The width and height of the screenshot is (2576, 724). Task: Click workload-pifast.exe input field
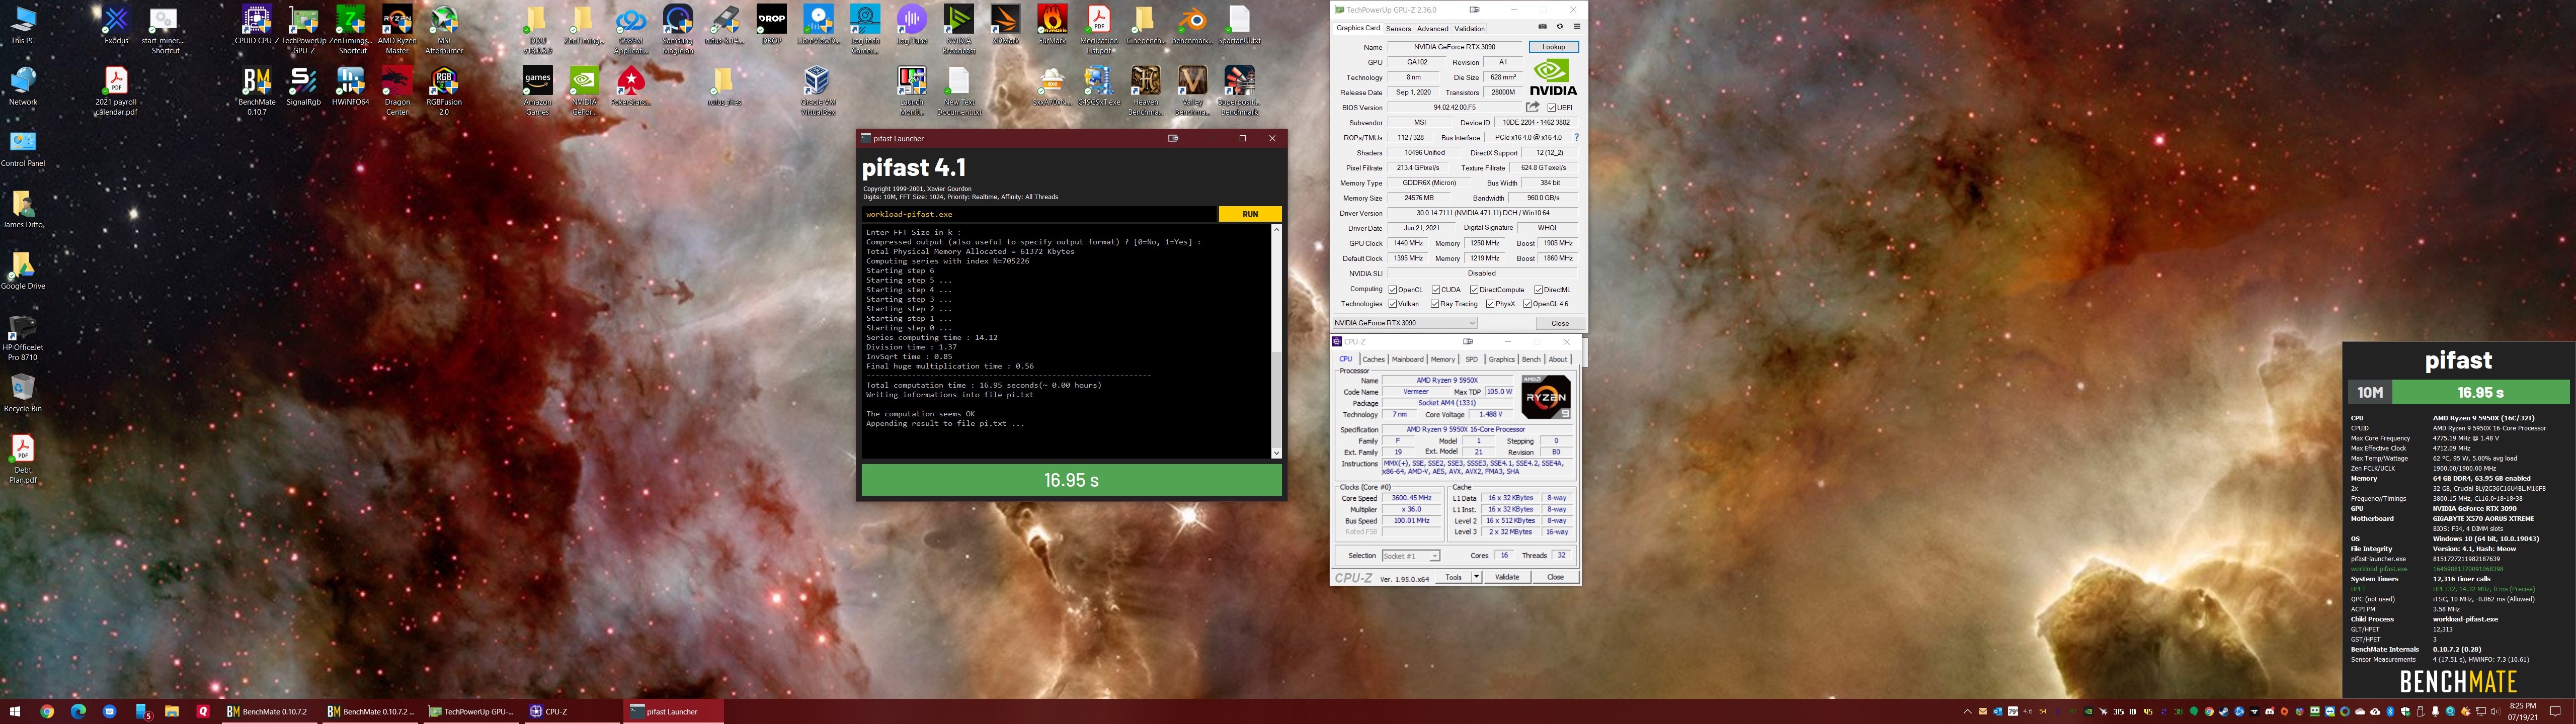[1039, 214]
